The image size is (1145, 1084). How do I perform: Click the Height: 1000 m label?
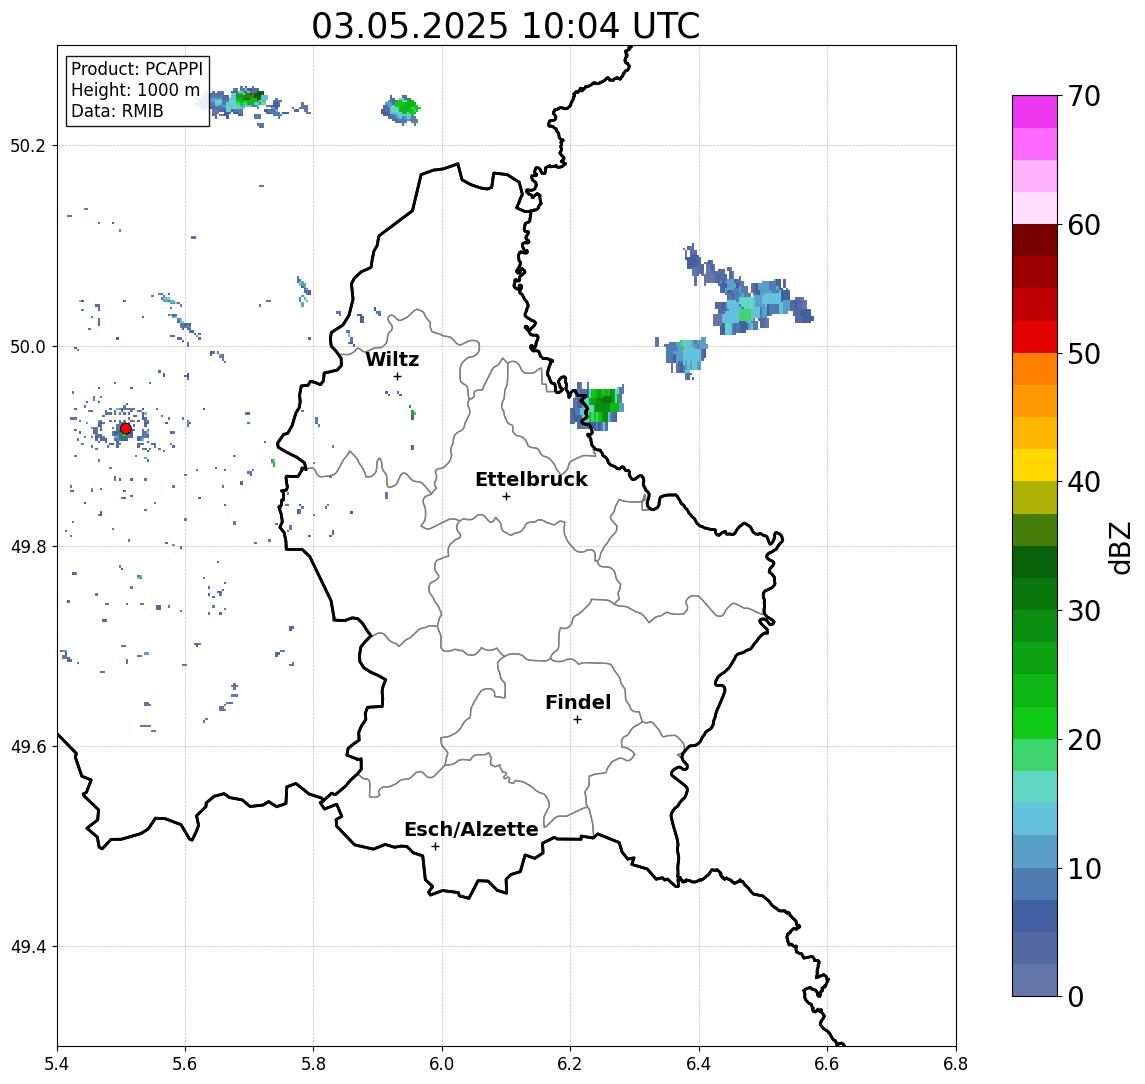coord(135,90)
